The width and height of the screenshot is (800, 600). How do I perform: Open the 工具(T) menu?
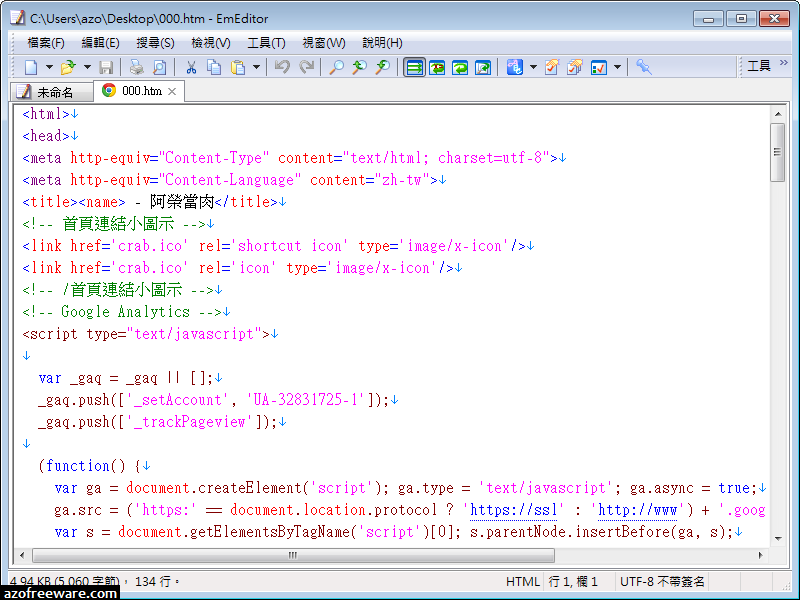click(x=266, y=43)
